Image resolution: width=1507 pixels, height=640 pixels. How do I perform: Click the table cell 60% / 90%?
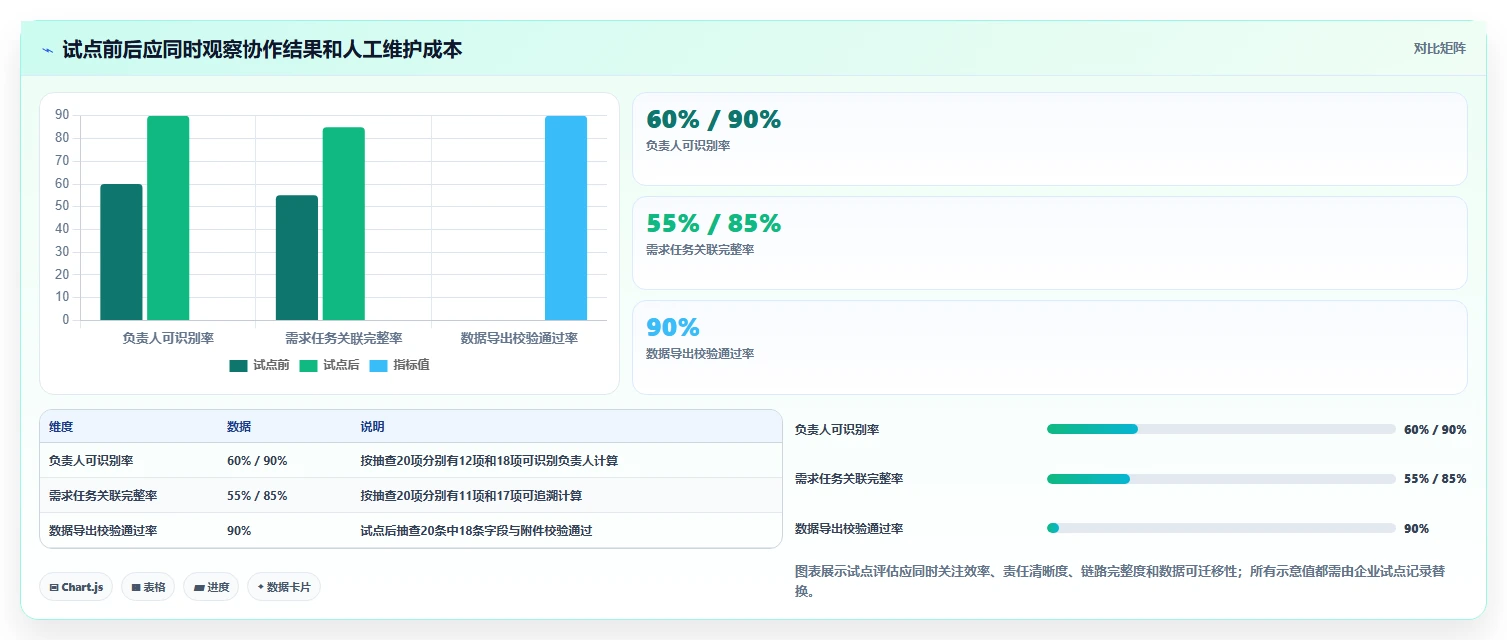pyautogui.click(x=257, y=461)
